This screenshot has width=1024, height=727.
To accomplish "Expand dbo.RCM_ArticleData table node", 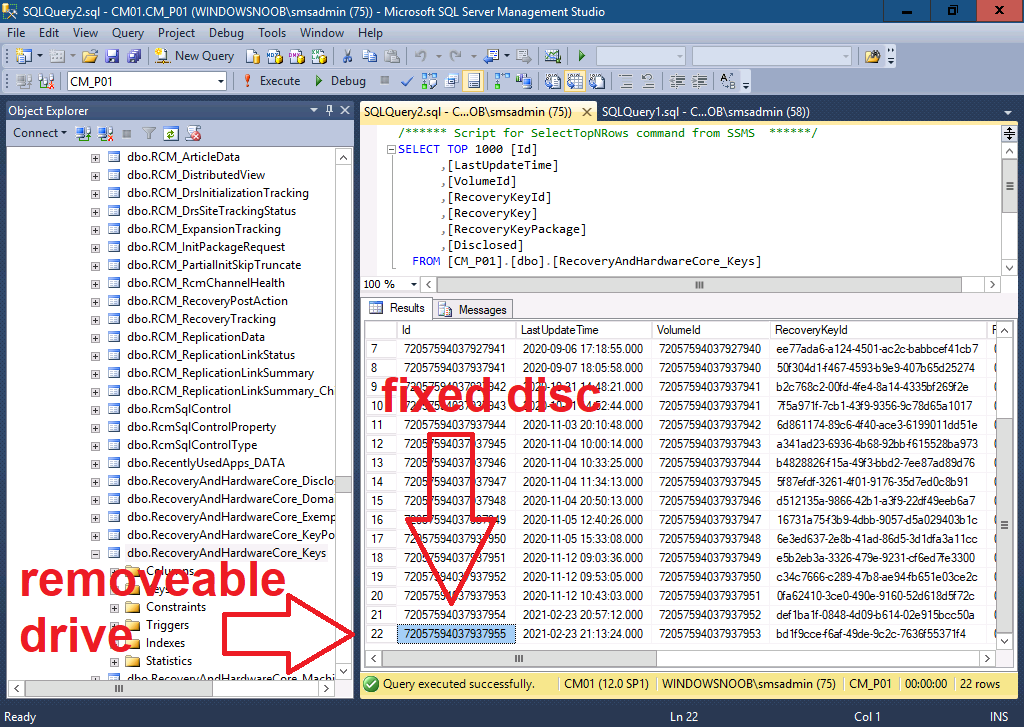I will 95,157.
